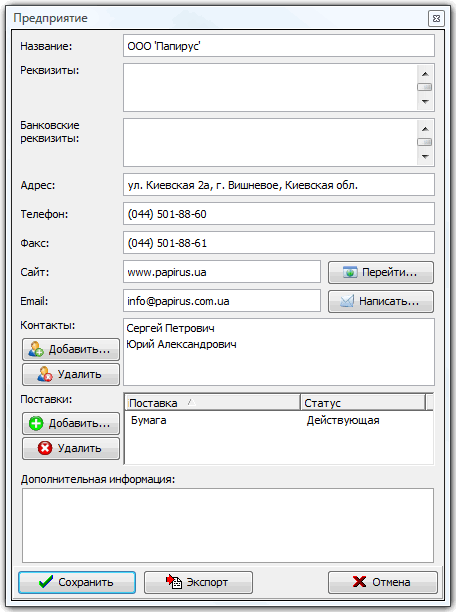The image size is (456, 612).
Task: Click down arrow in Реквизиты scrollbar
Action: [425, 102]
